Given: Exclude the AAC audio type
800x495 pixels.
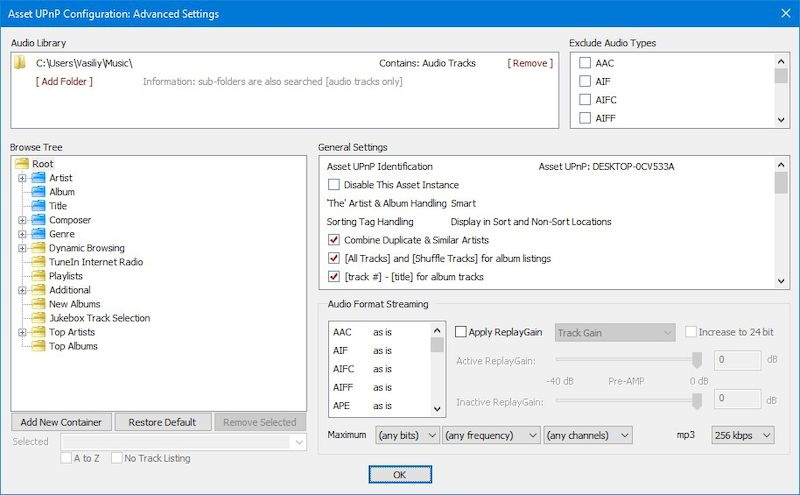Looking at the screenshot, I should [x=585, y=63].
